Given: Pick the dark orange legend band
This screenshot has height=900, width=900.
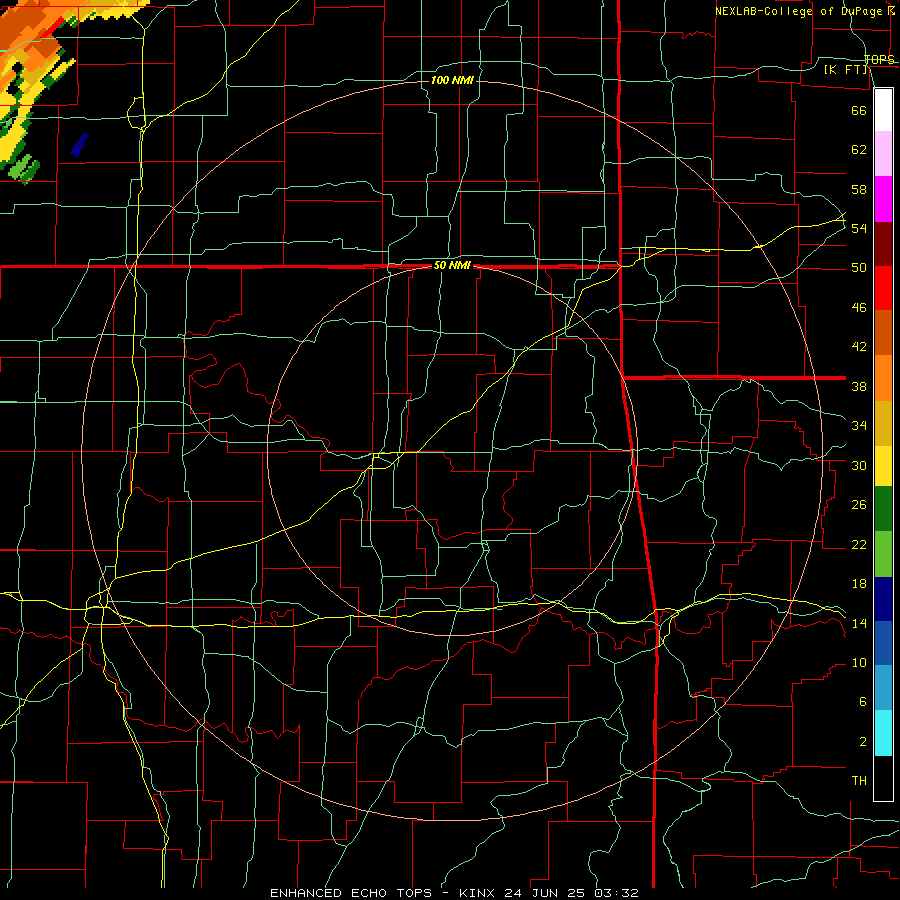Looking at the screenshot, I should click(883, 332).
